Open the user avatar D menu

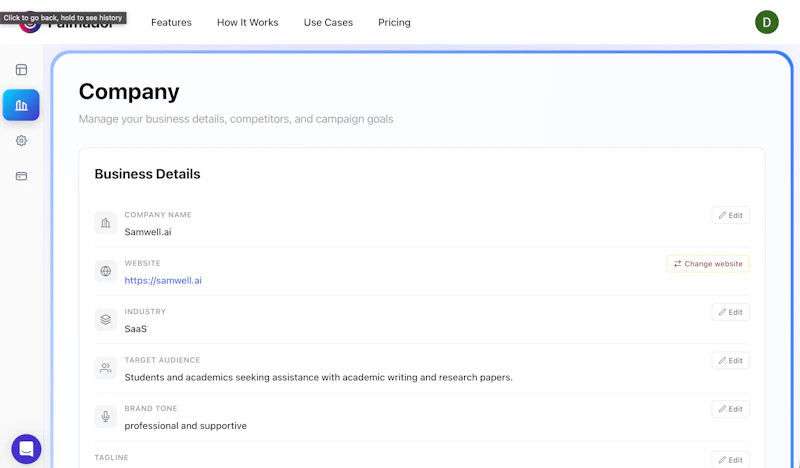(766, 22)
